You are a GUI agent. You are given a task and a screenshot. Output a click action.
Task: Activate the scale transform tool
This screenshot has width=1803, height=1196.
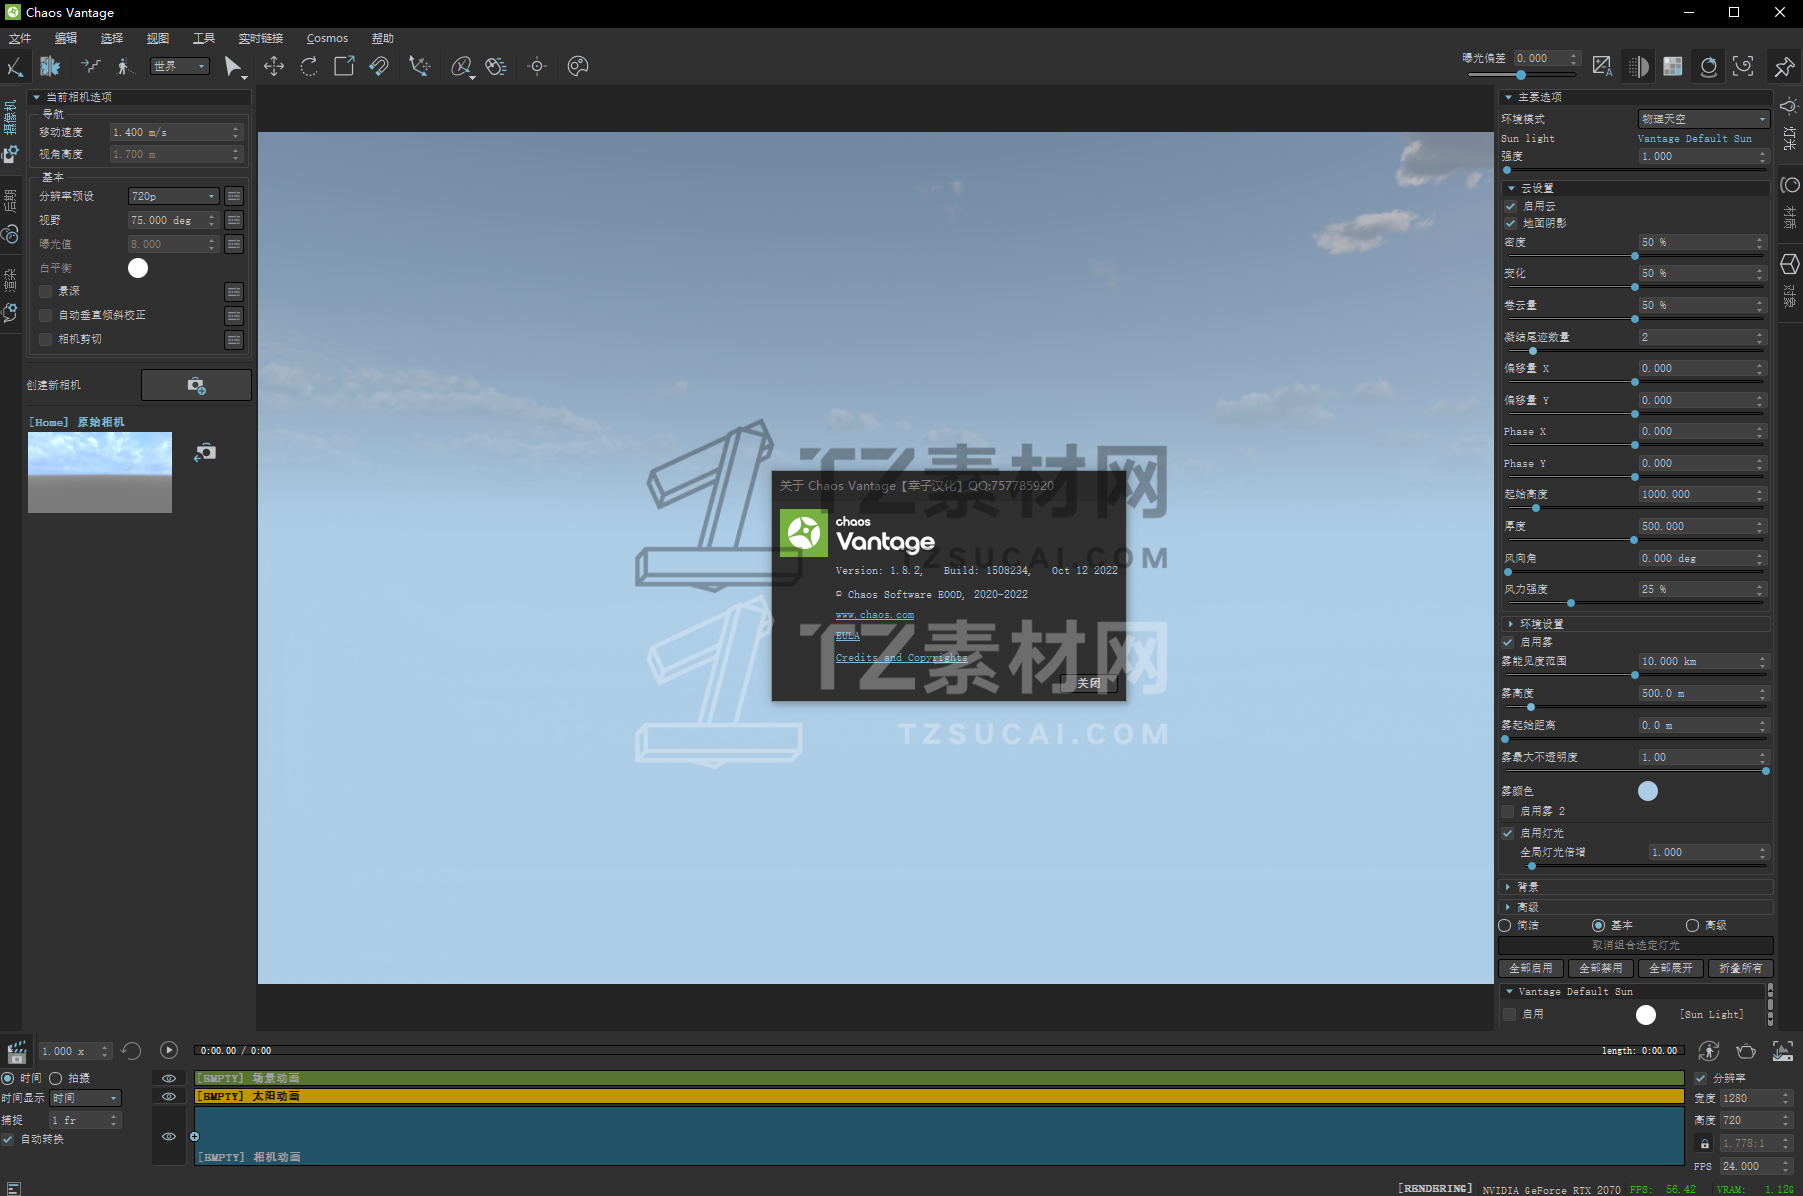pos(344,66)
